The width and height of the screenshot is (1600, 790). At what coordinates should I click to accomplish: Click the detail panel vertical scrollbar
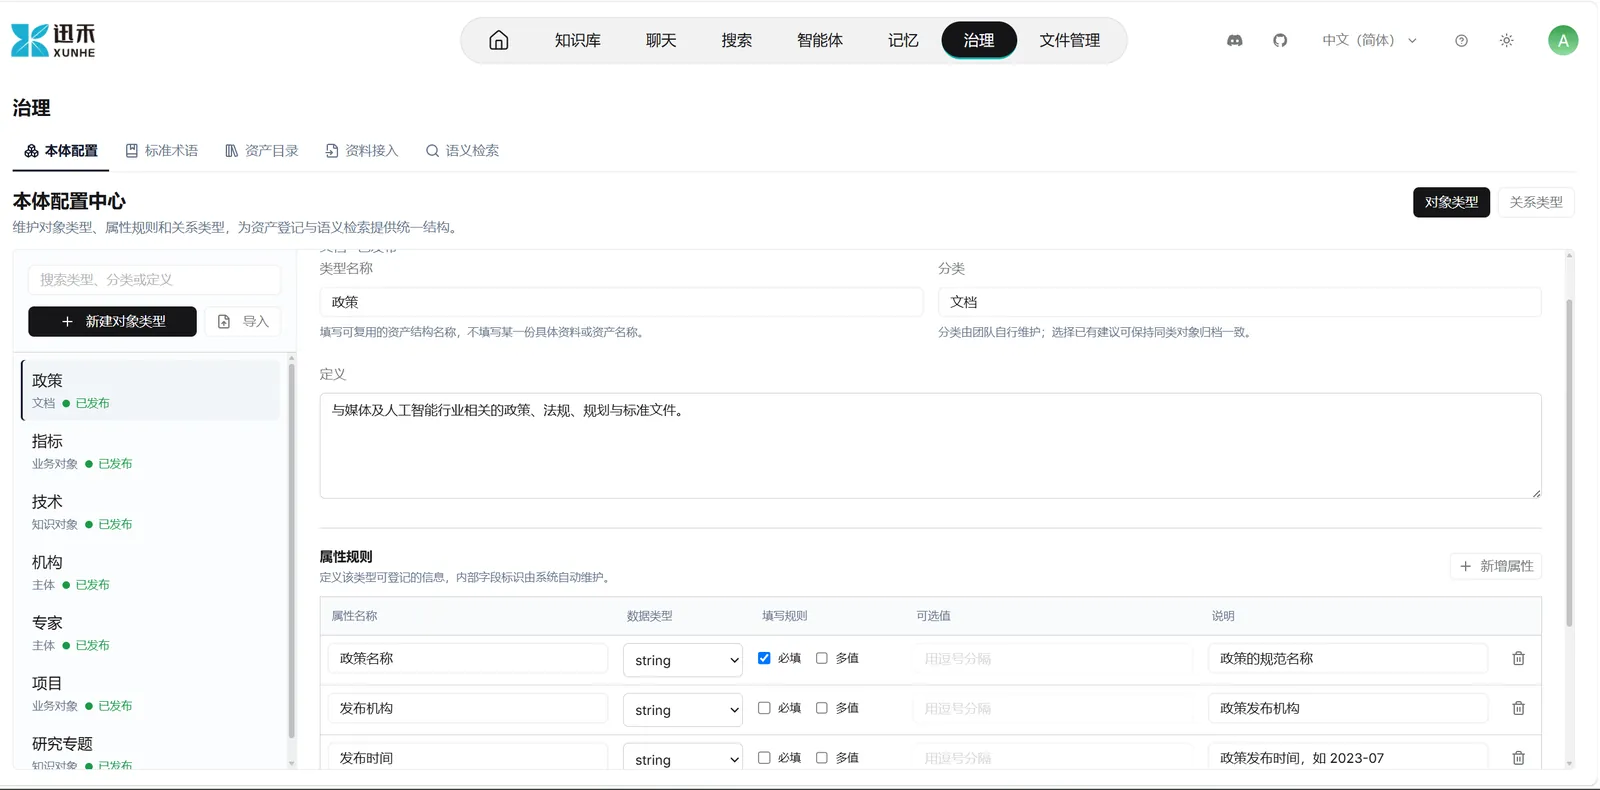[1569, 462]
